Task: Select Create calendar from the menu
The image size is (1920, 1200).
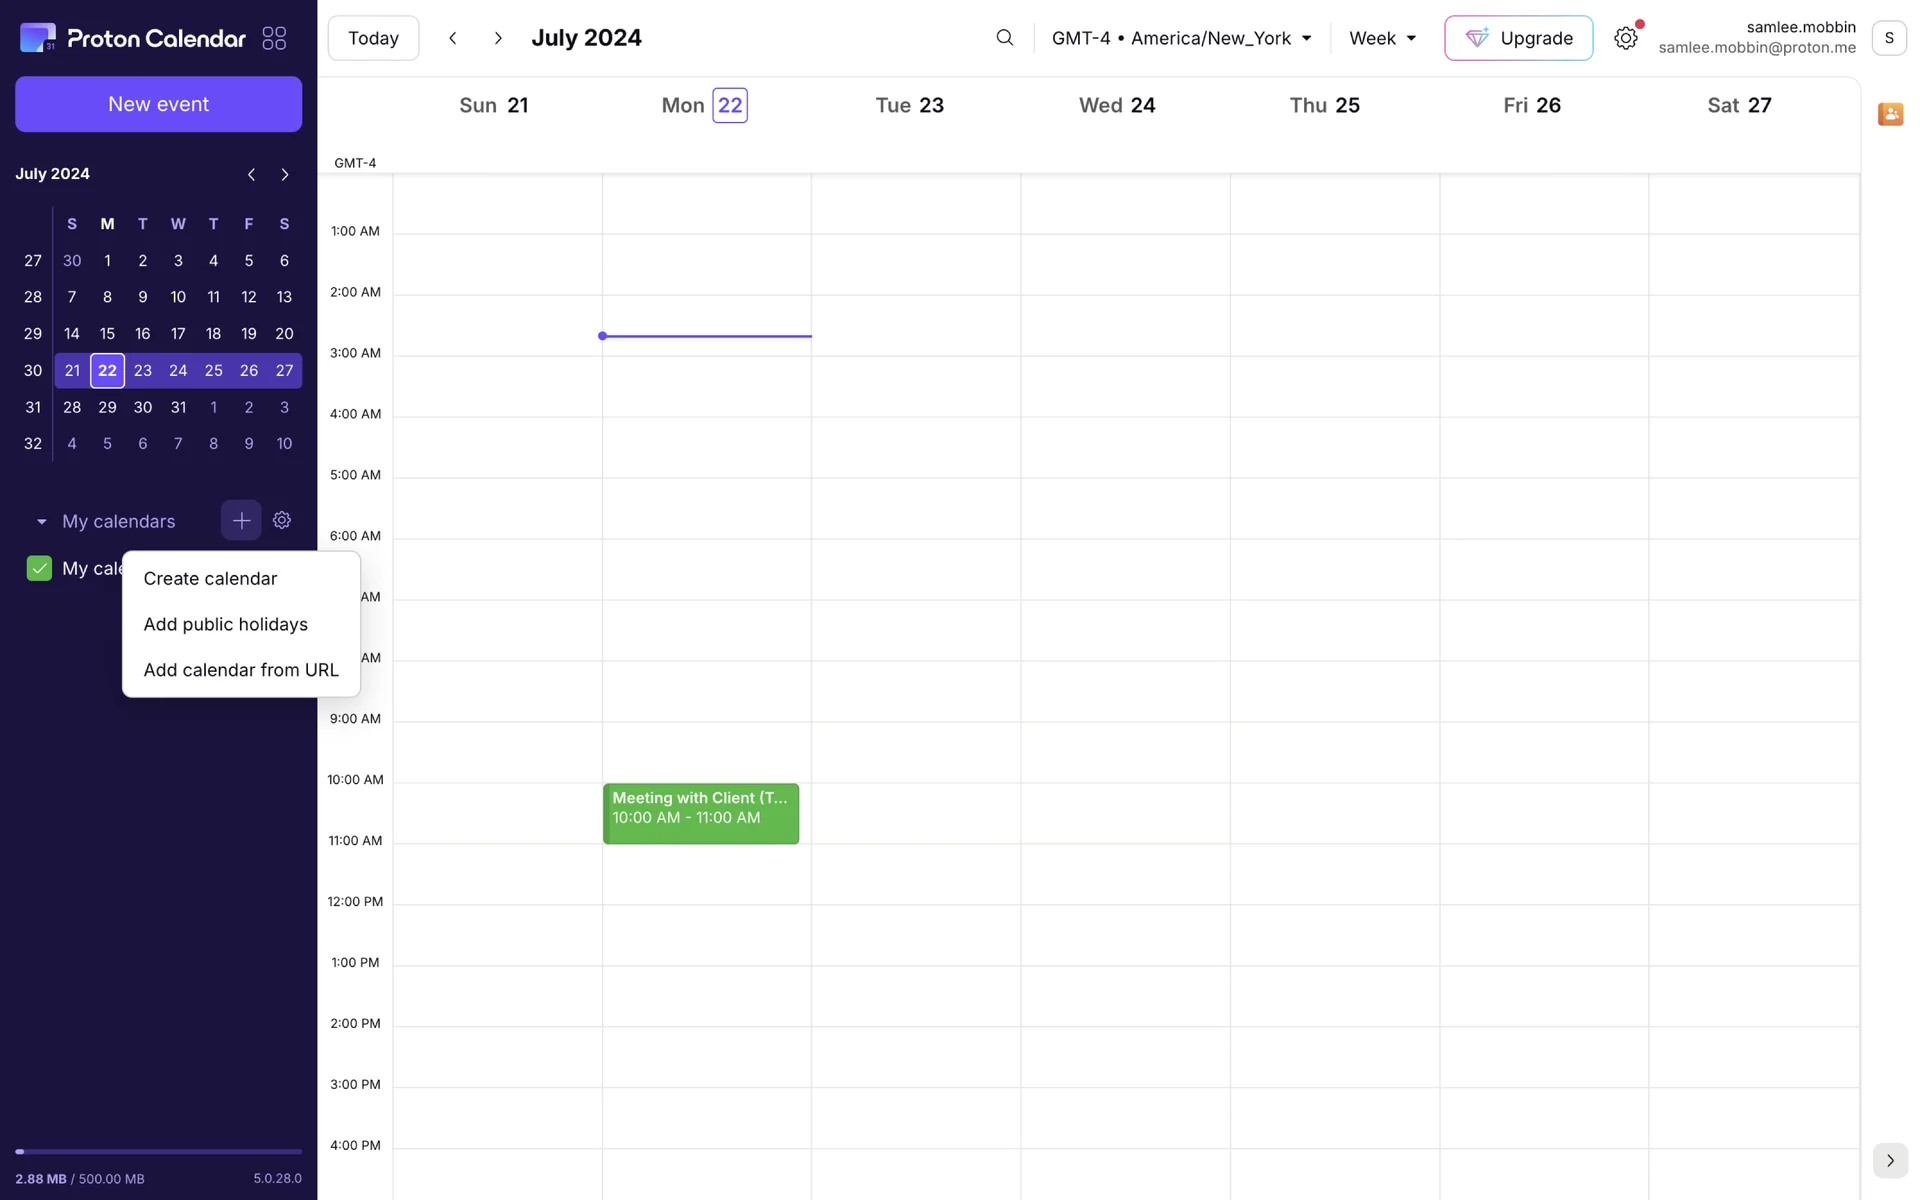Action: pyautogui.click(x=210, y=578)
